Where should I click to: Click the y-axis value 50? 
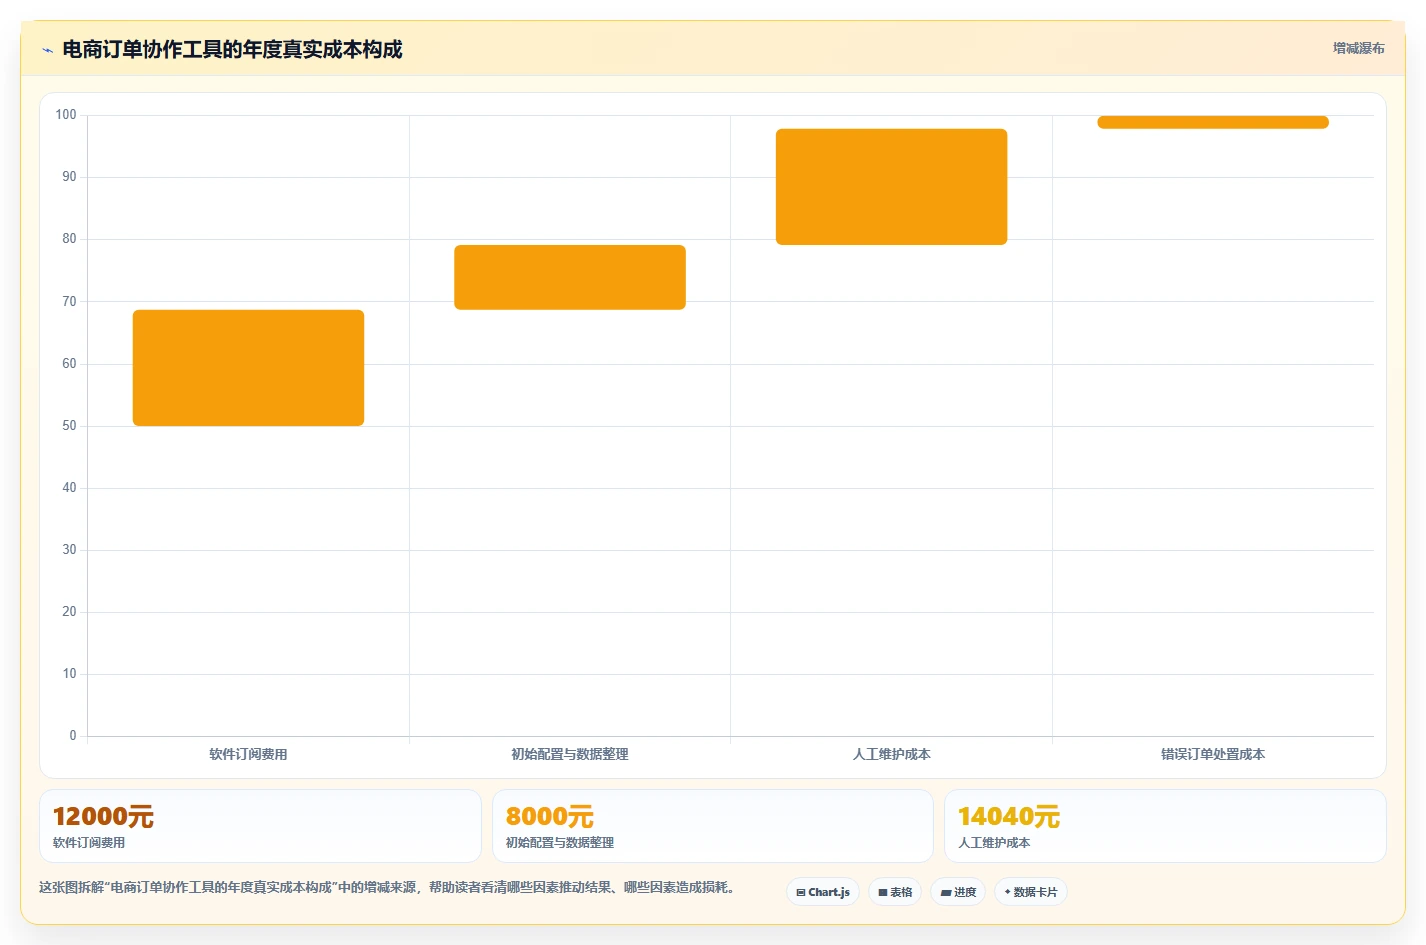(x=69, y=426)
